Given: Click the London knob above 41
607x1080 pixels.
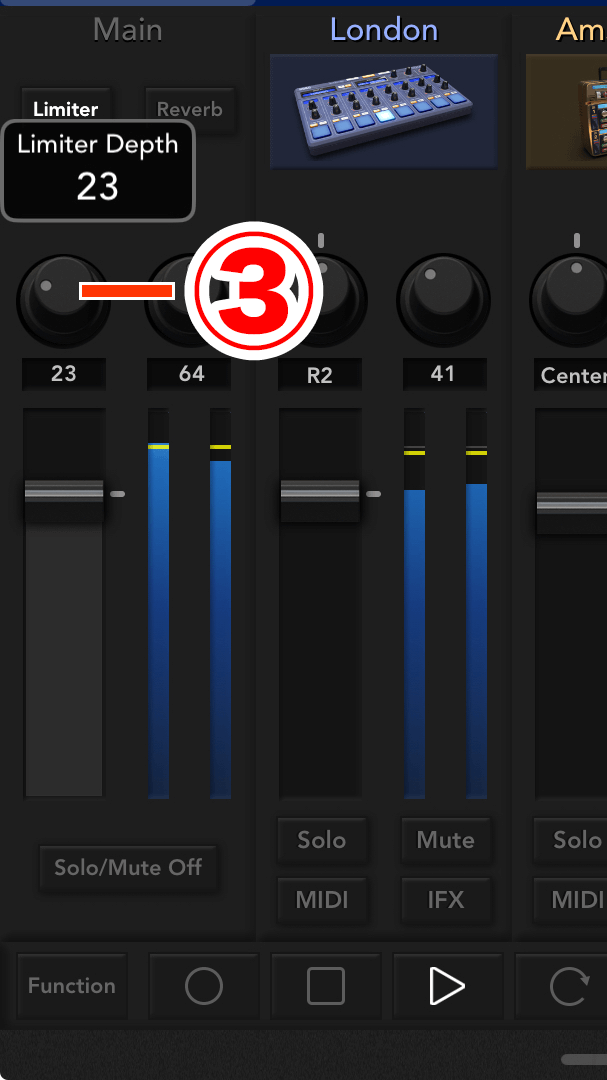Looking at the screenshot, I should click(x=444, y=301).
